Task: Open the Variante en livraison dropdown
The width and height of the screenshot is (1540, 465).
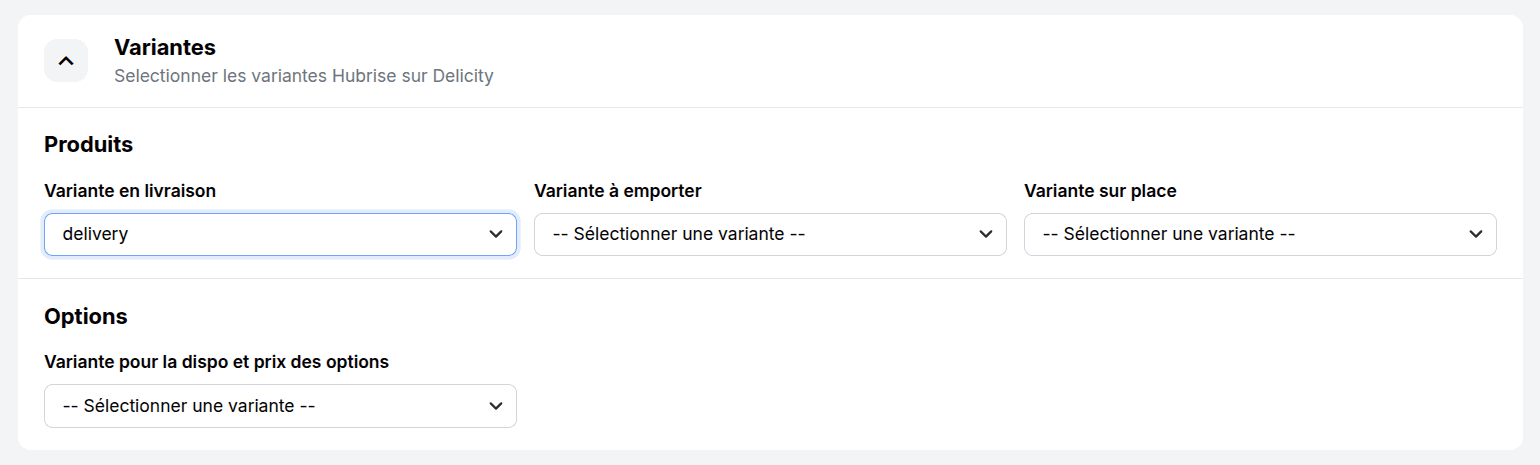Action: 280,234
